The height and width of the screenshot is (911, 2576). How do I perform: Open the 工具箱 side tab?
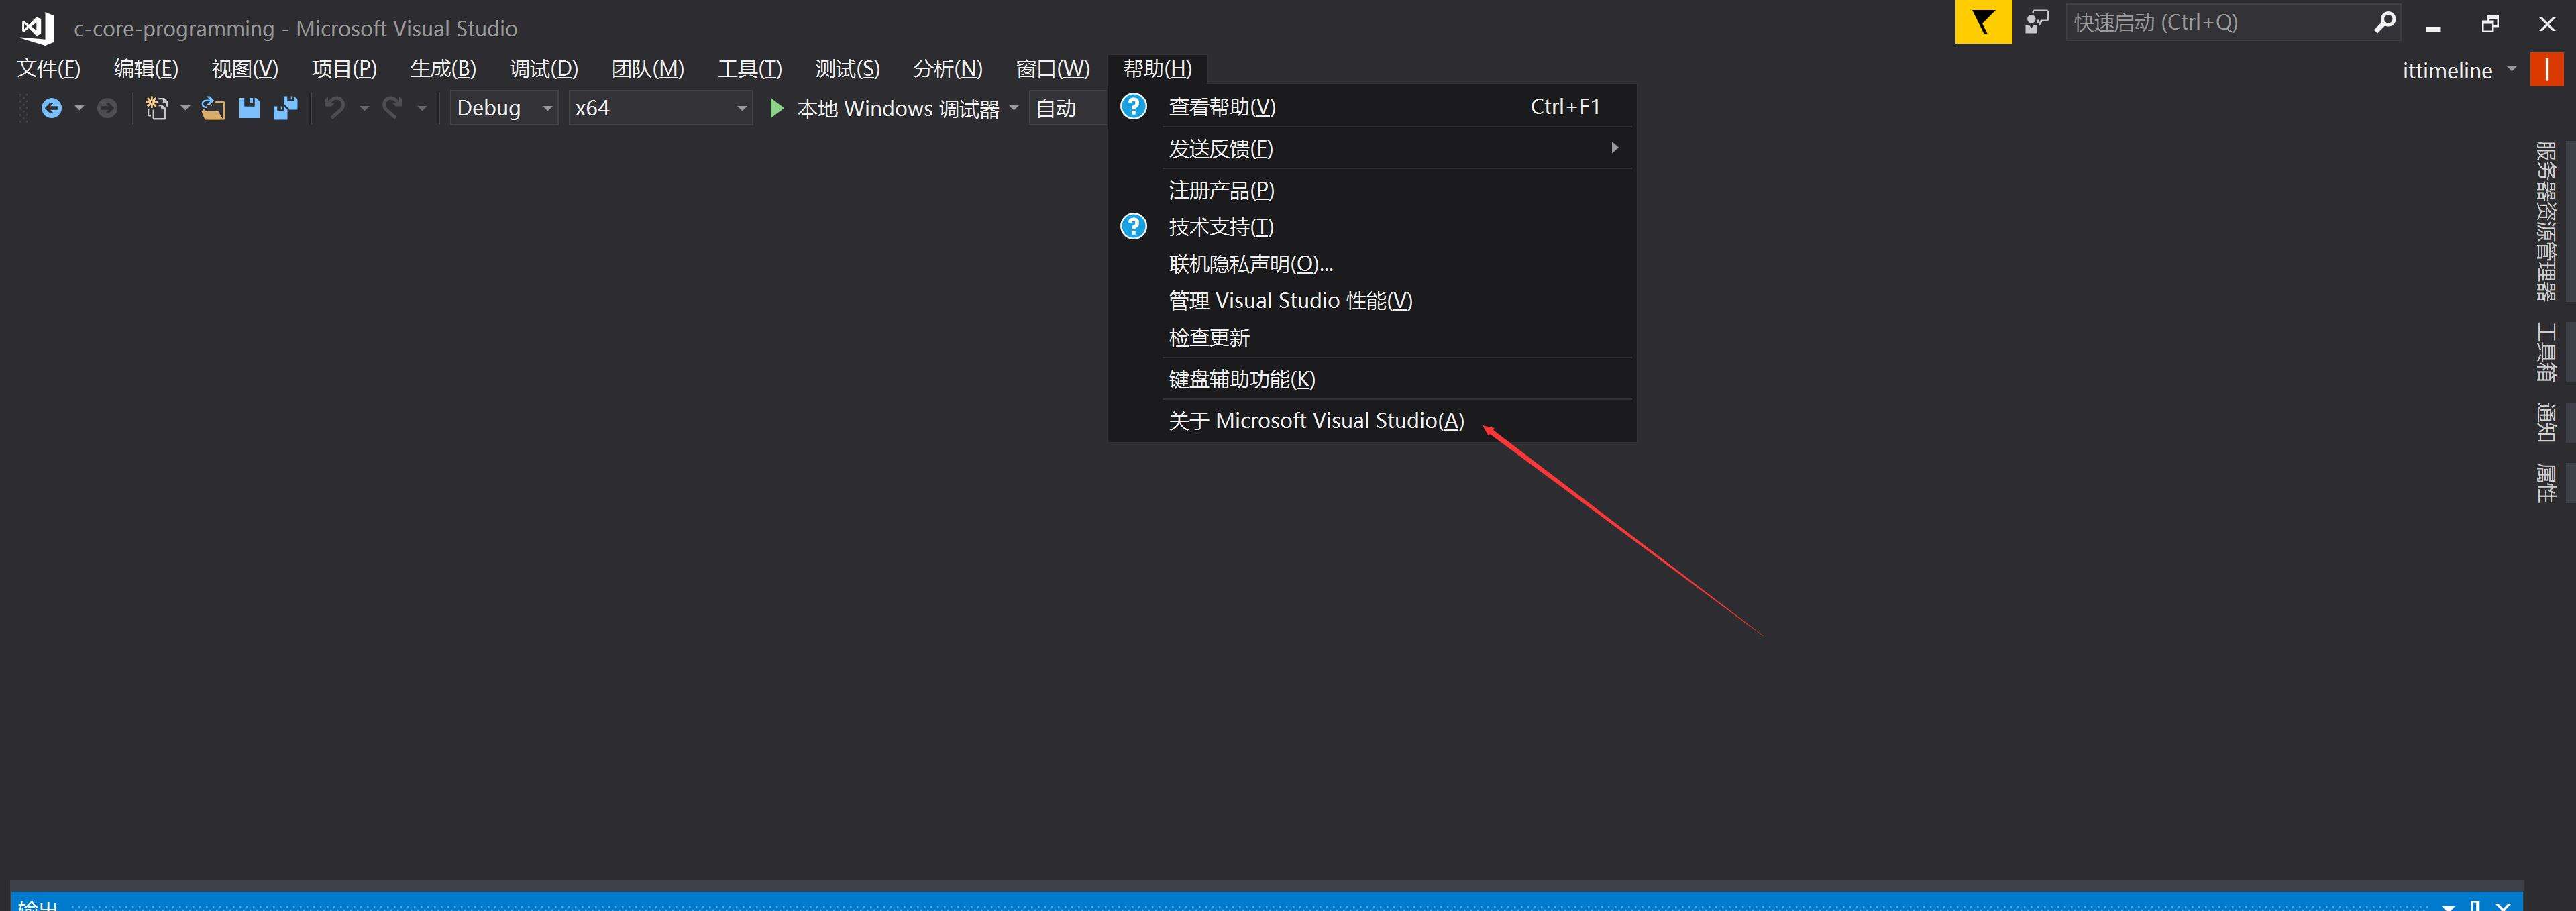[x=2546, y=352]
